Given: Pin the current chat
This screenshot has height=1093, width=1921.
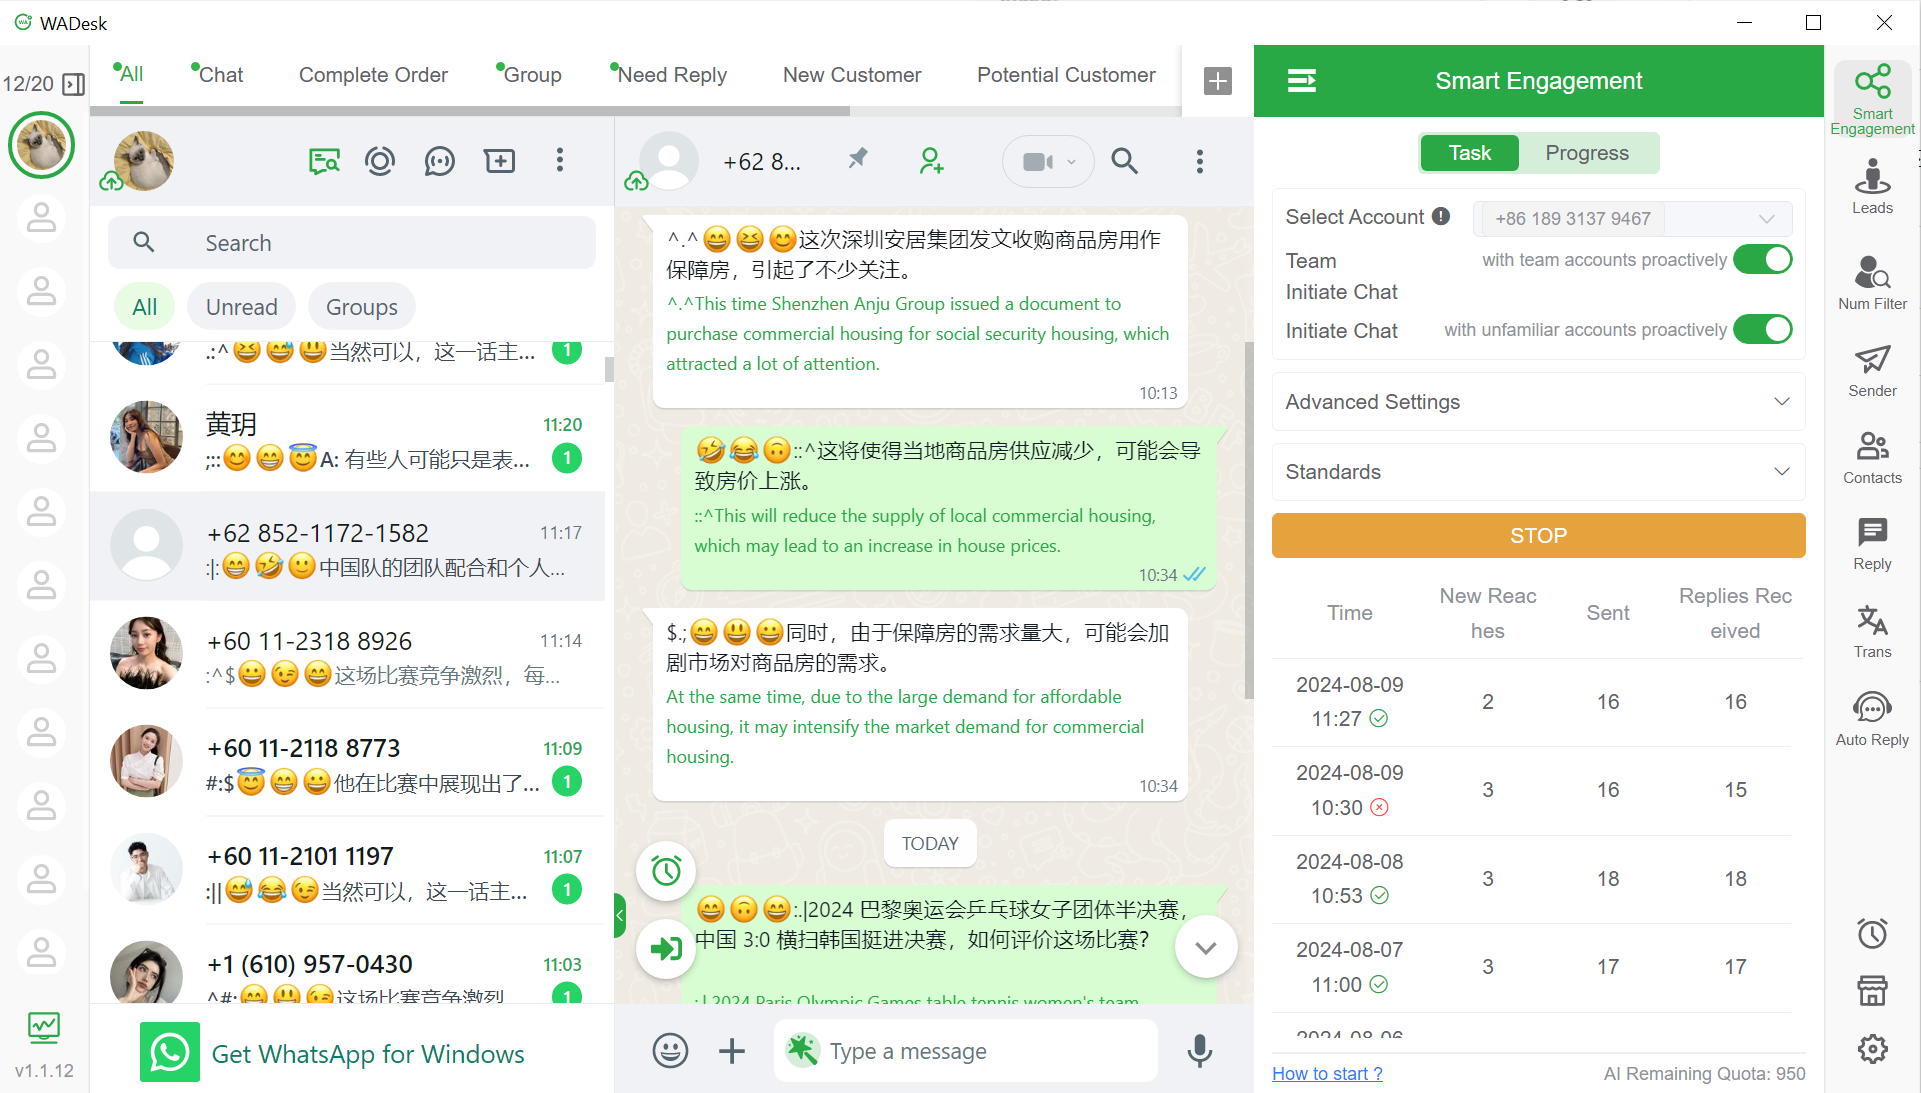Looking at the screenshot, I should pyautogui.click(x=857, y=160).
